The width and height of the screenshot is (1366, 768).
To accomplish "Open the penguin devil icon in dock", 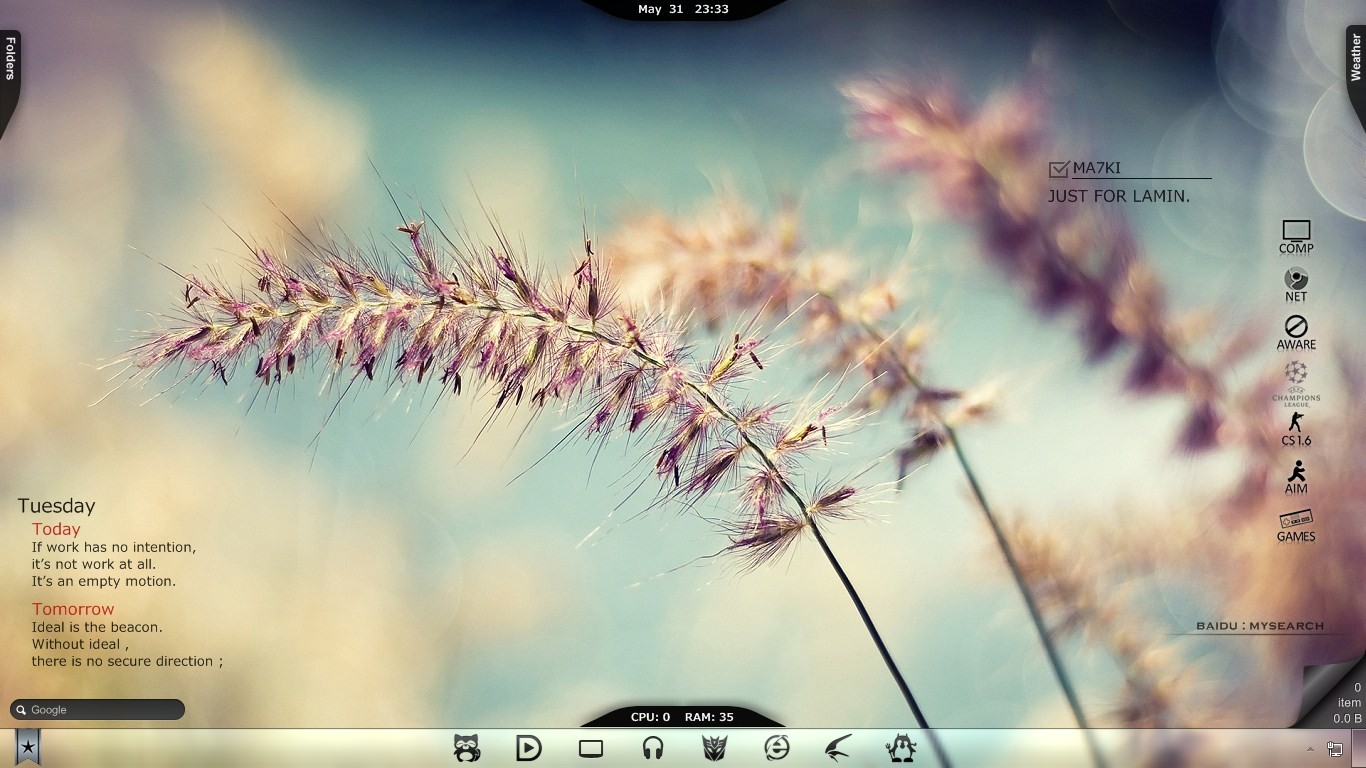I will 901,748.
